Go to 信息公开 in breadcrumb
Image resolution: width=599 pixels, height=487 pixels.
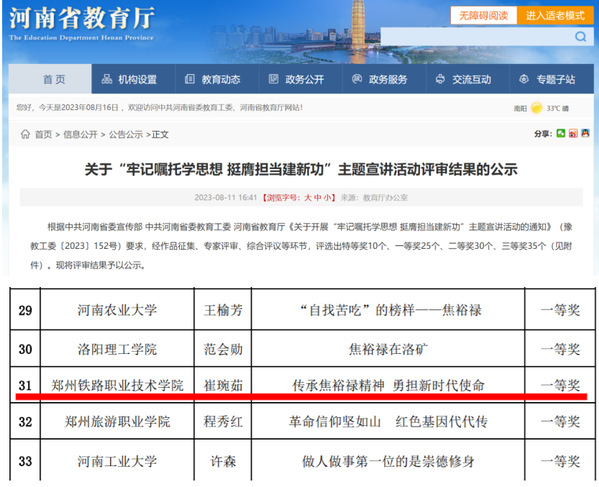point(80,134)
